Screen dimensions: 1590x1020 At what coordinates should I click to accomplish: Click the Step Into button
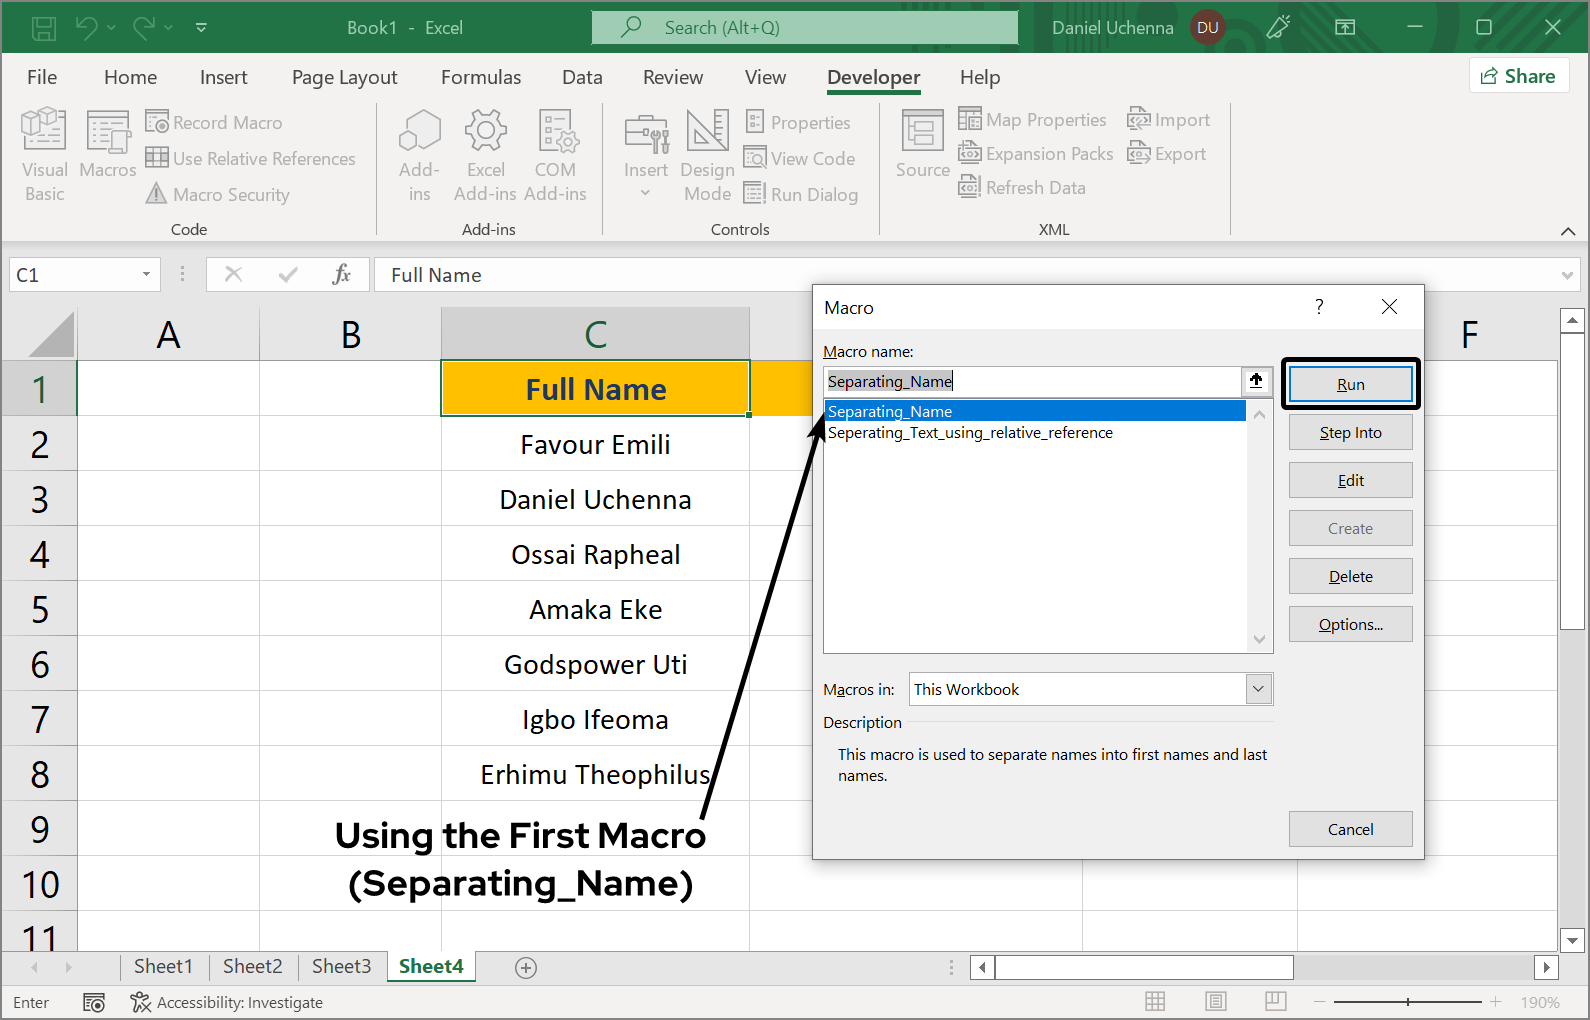[x=1350, y=432]
